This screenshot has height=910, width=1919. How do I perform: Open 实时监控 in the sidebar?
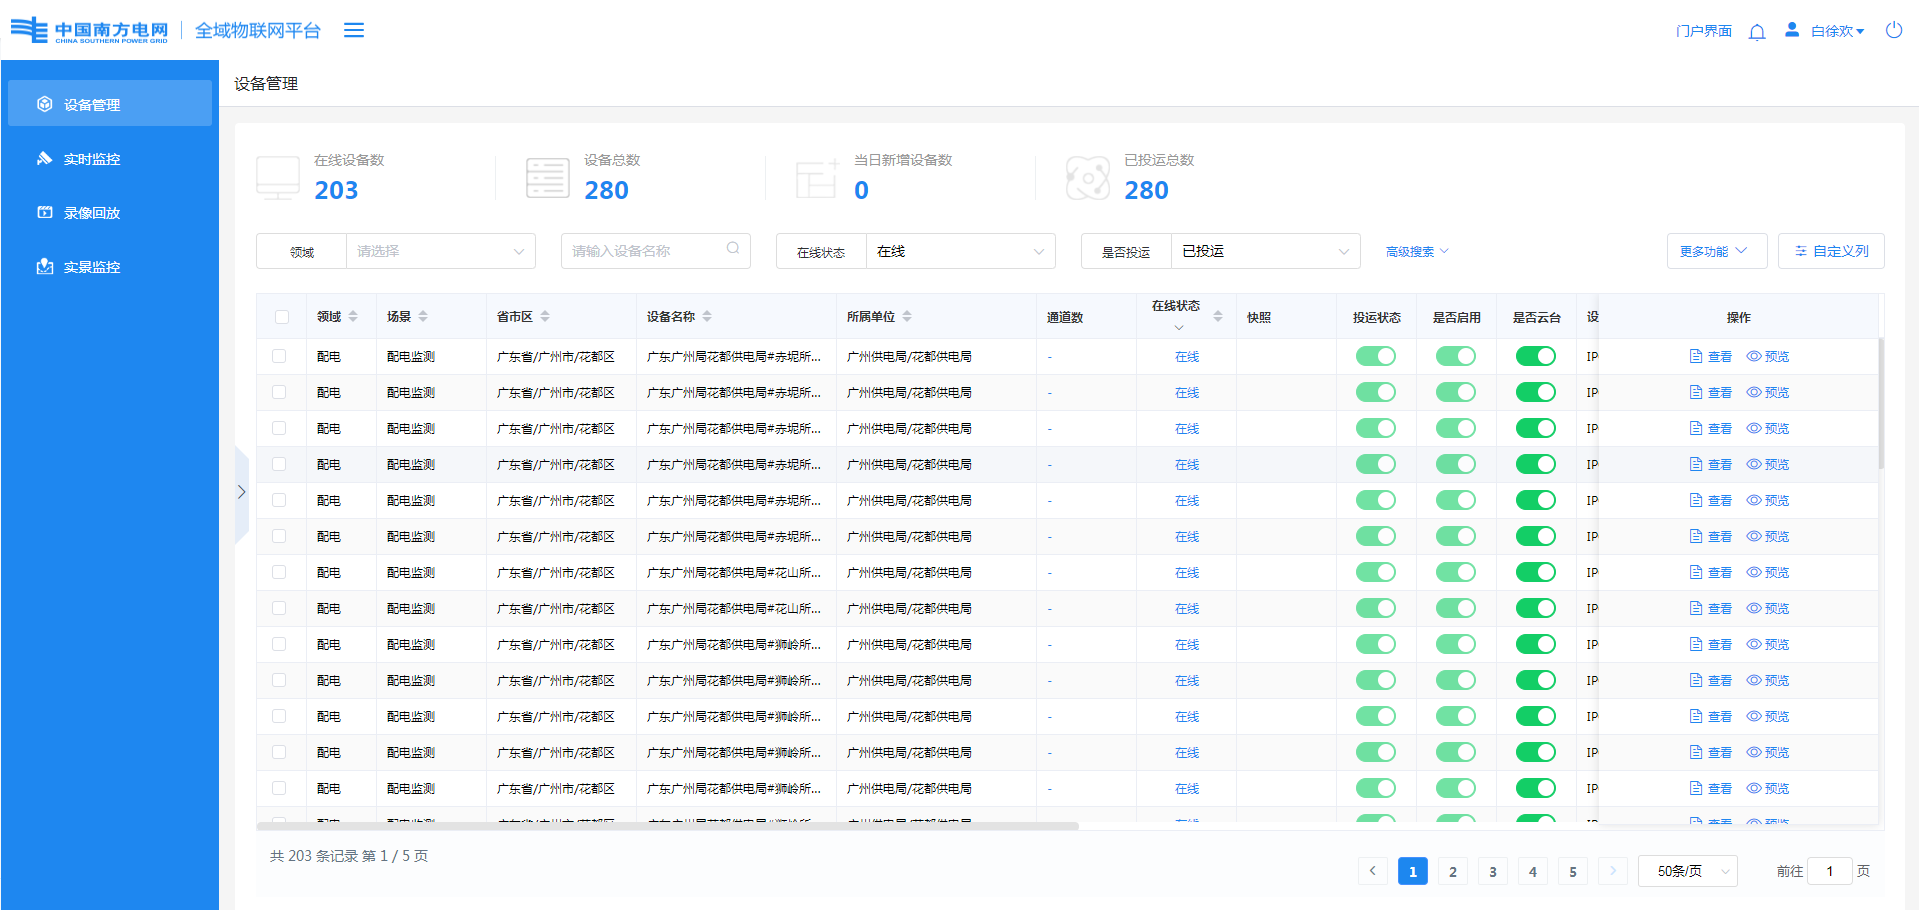[x=110, y=158]
